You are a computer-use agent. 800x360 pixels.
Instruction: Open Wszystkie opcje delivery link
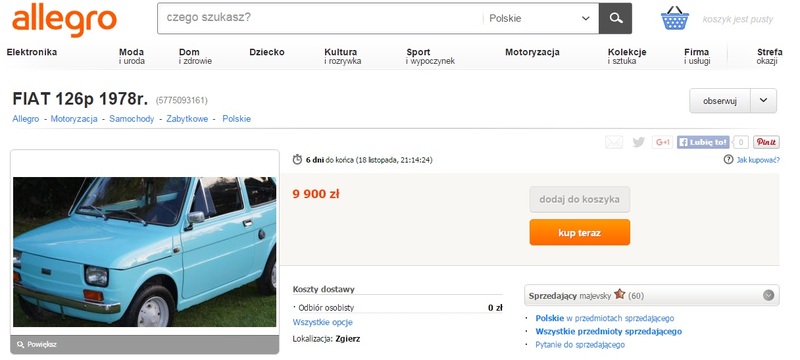[322, 322]
